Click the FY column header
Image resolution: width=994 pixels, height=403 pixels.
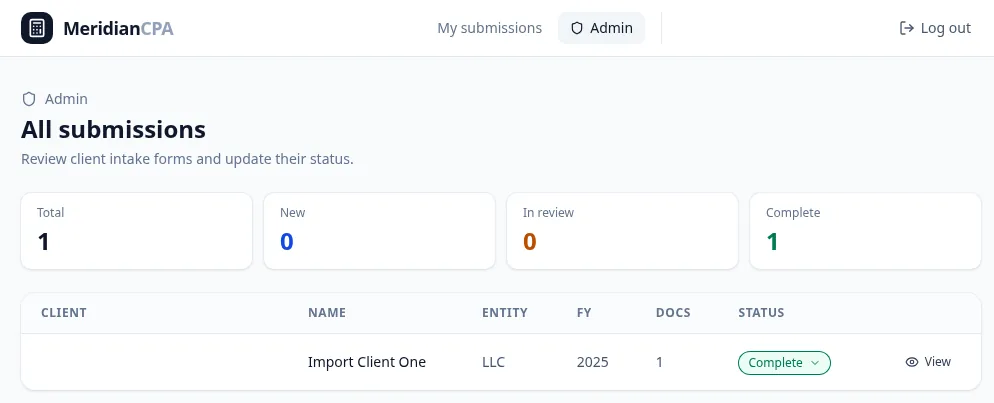tap(584, 312)
